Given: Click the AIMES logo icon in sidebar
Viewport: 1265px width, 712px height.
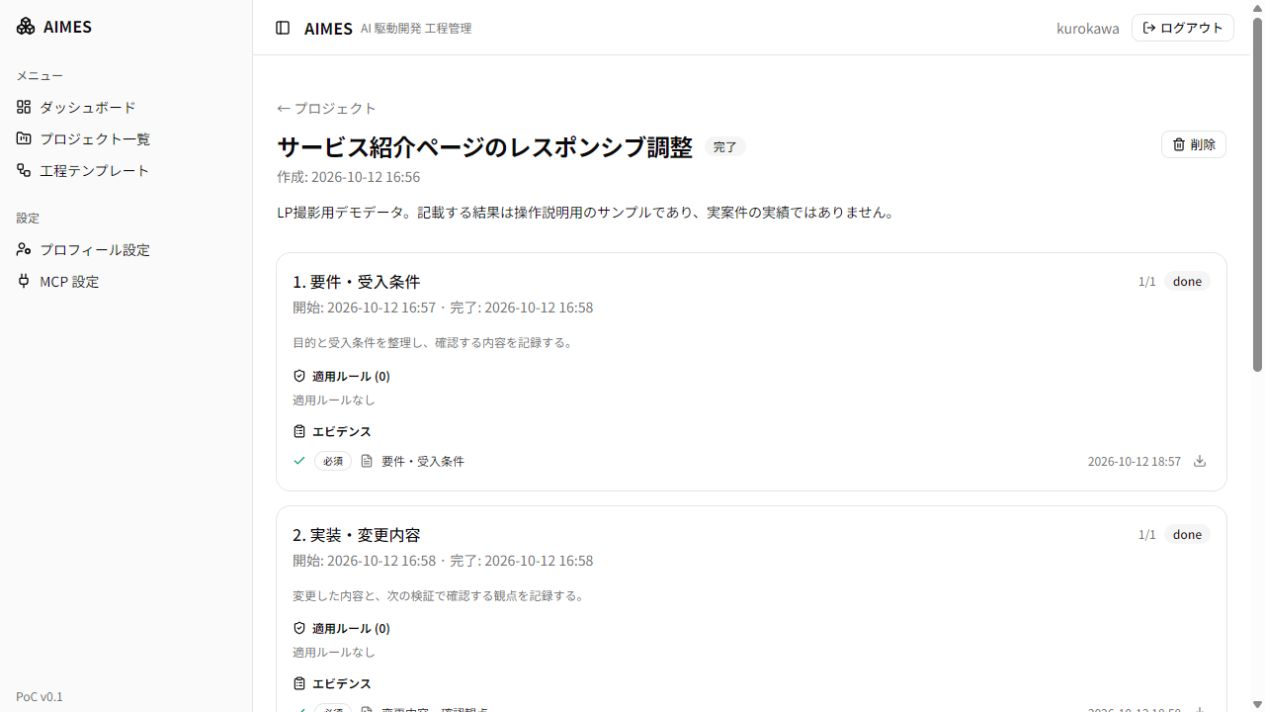Looking at the screenshot, I should pyautogui.click(x=26, y=27).
